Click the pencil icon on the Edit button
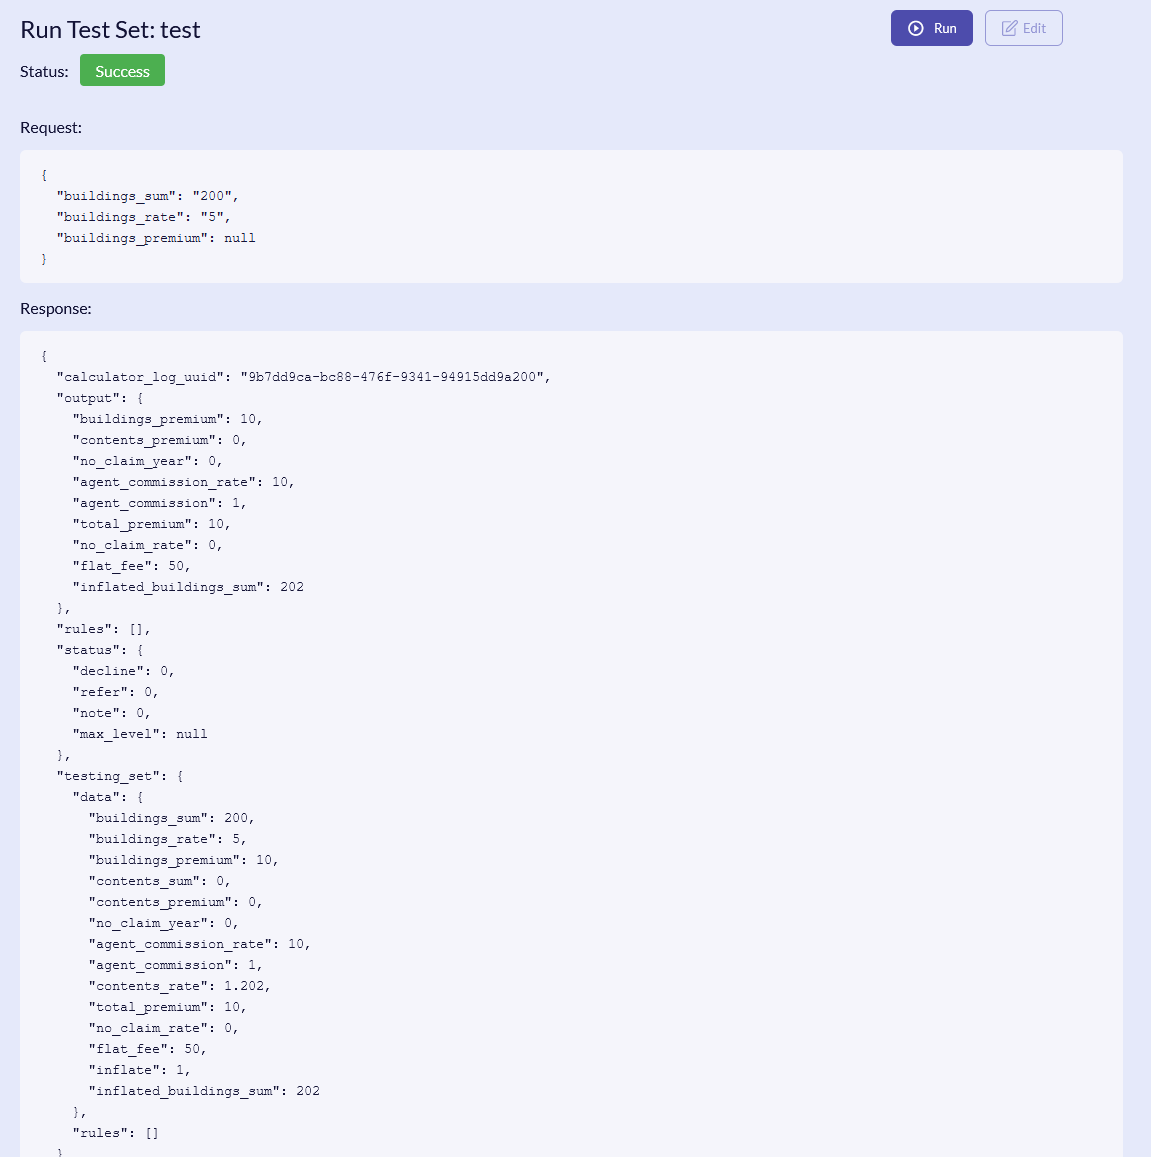Image resolution: width=1151 pixels, height=1157 pixels. (1009, 28)
